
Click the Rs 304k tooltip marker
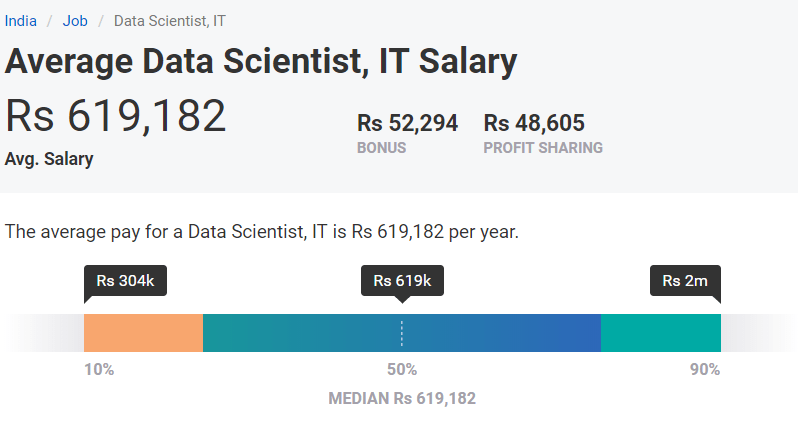point(125,281)
